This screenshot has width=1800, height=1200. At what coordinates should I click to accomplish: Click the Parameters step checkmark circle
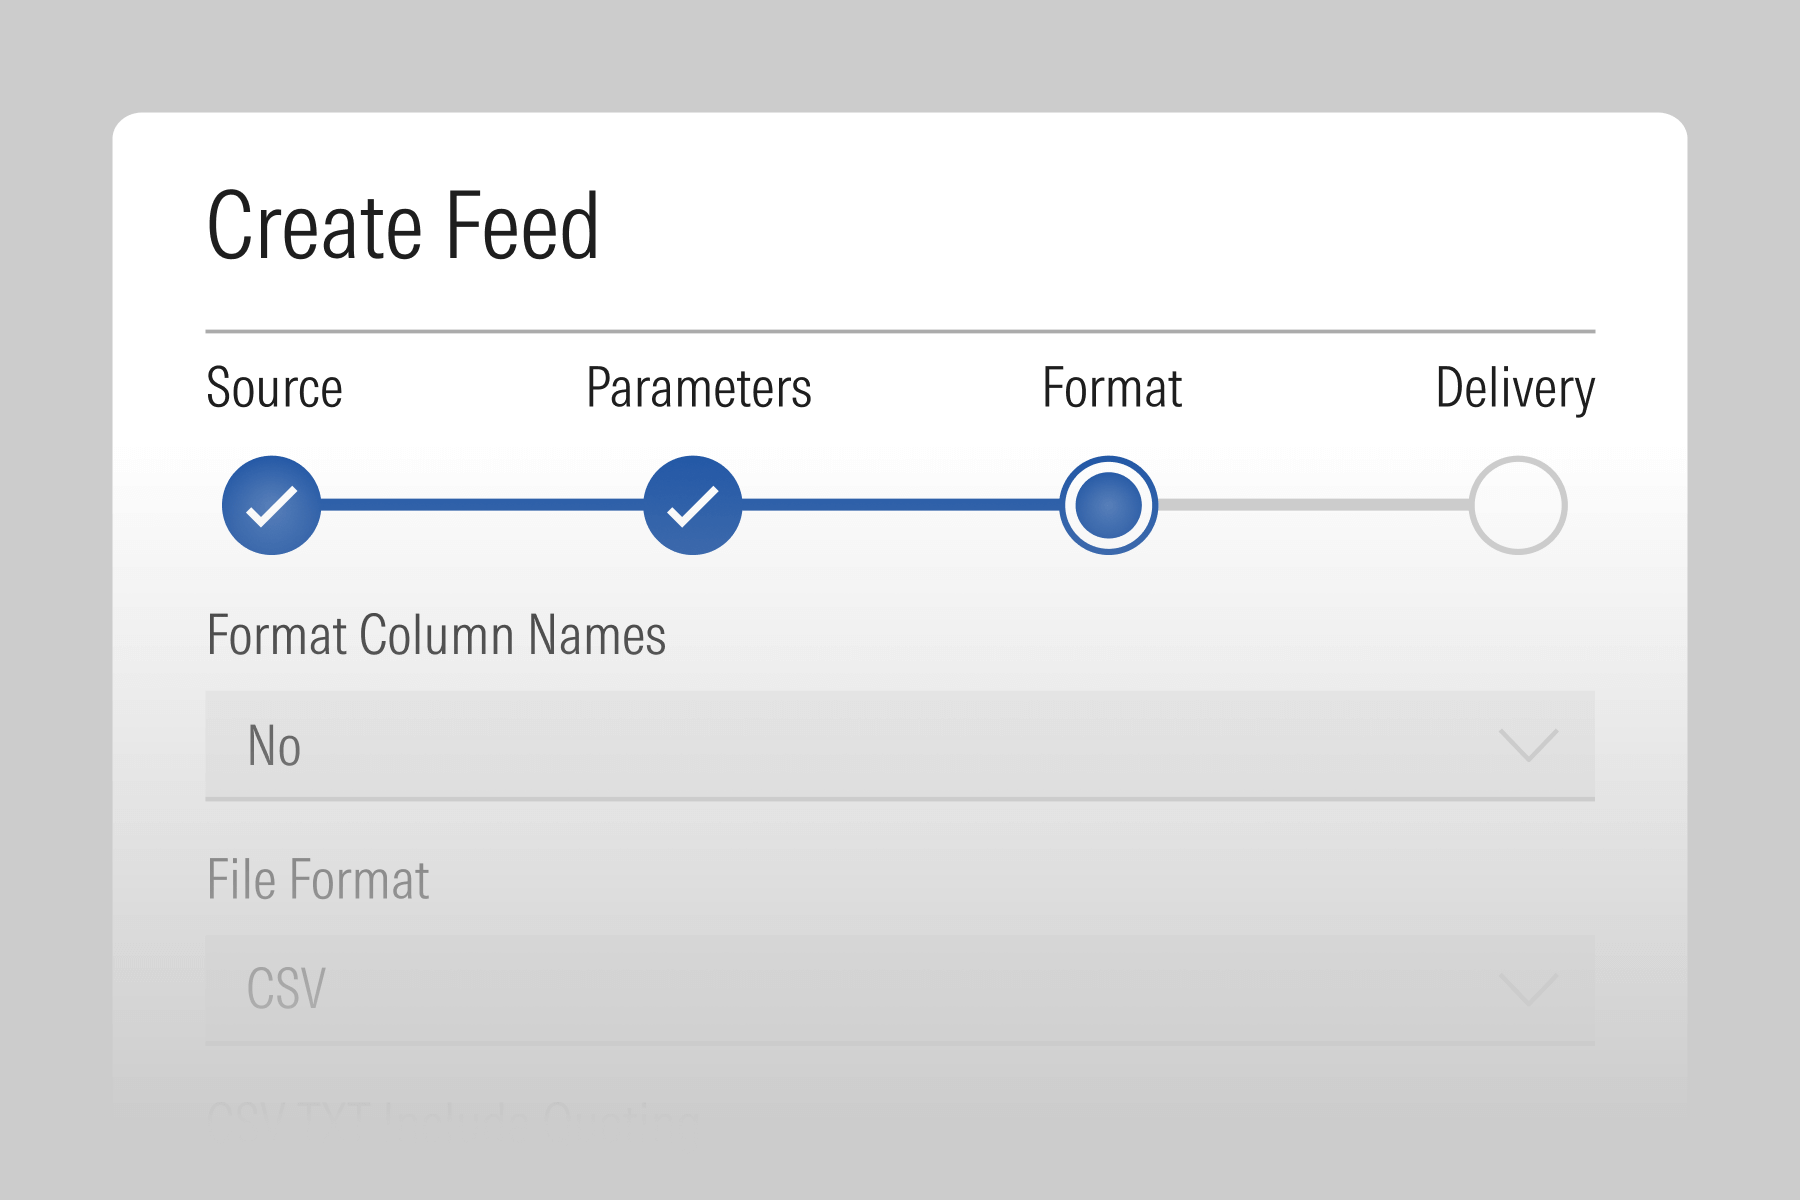click(x=692, y=505)
